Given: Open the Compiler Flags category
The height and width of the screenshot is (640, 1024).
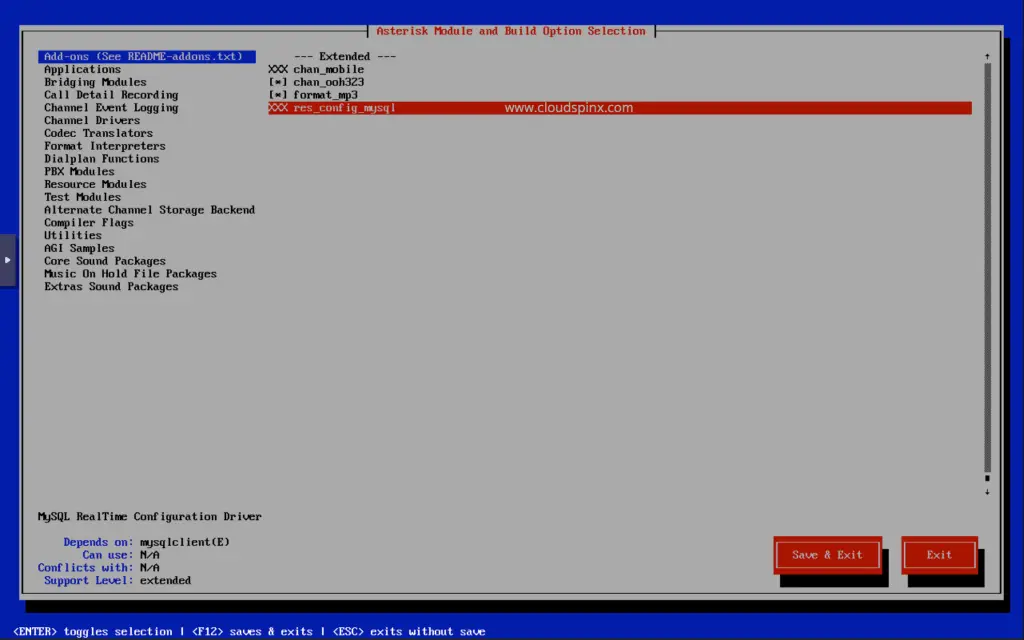Looking at the screenshot, I should pos(90,222).
